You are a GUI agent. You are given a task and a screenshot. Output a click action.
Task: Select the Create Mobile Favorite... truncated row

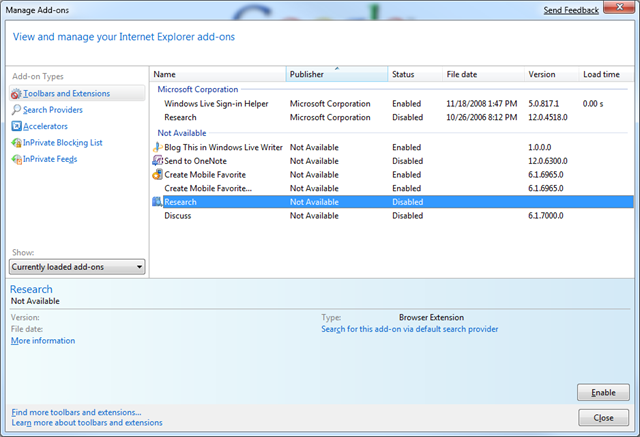click(392, 188)
